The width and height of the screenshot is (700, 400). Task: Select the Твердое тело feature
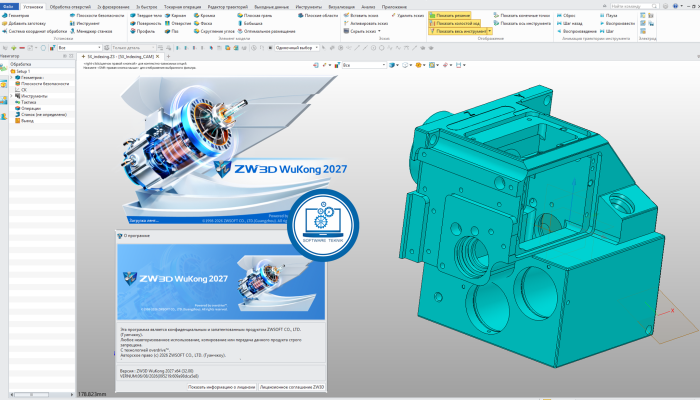[146, 15]
